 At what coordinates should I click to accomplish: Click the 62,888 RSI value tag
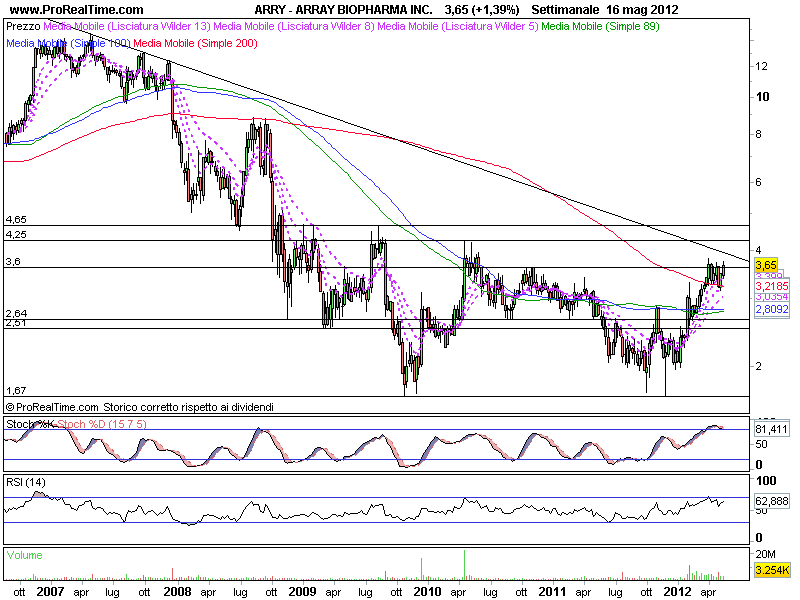click(771, 502)
